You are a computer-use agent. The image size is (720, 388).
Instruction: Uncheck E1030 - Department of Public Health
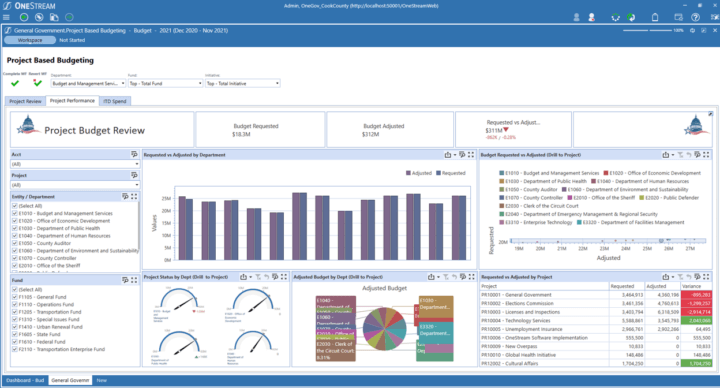(15, 228)
